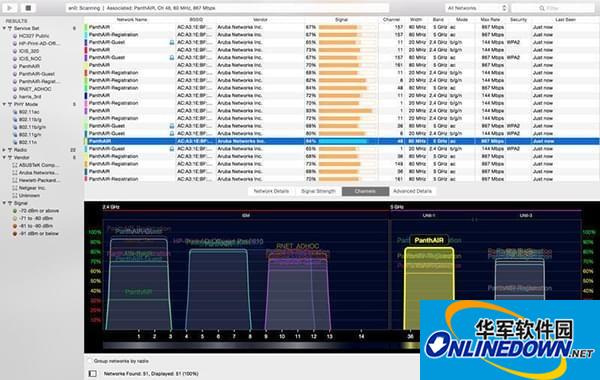
Task: Switch to the Network Details tab
Action: click(x=271, y=191)
